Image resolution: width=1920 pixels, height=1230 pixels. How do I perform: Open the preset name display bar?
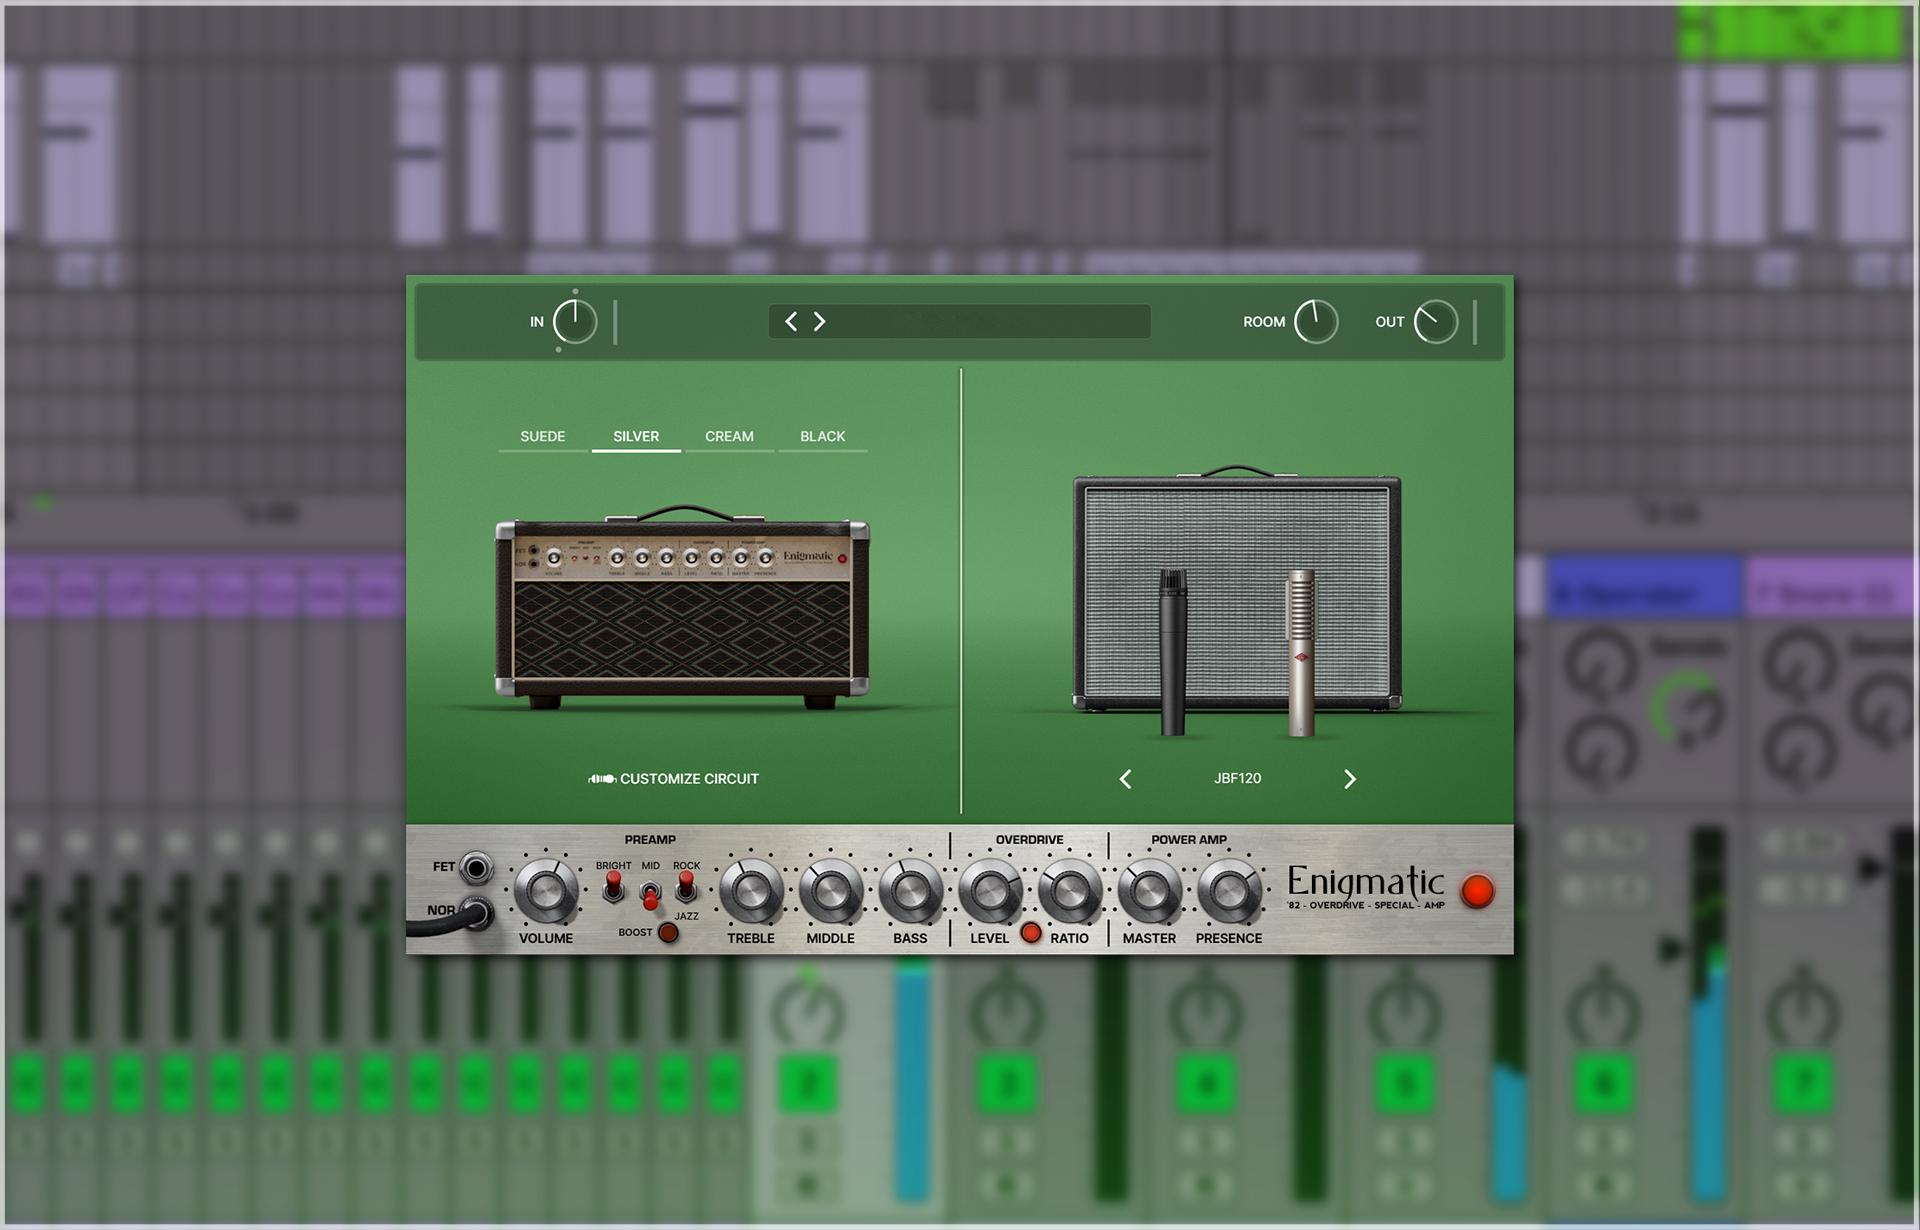959,321
